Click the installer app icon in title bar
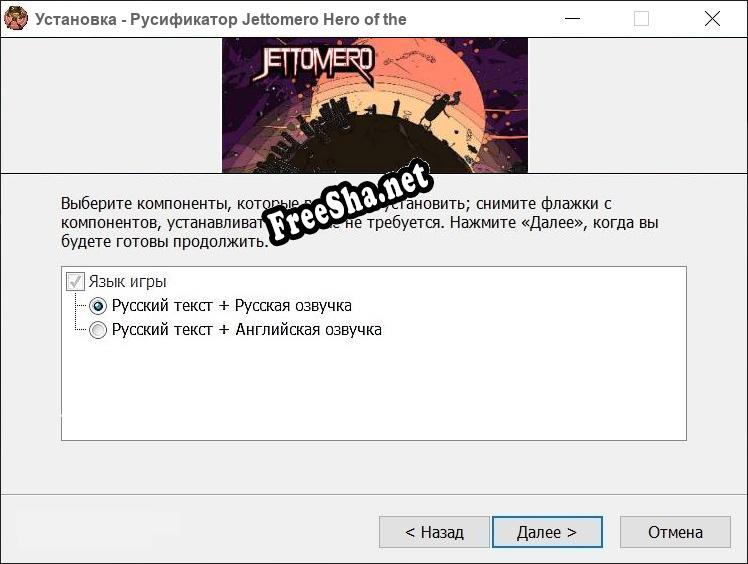The image size is (748, 564). coord(16,19)
